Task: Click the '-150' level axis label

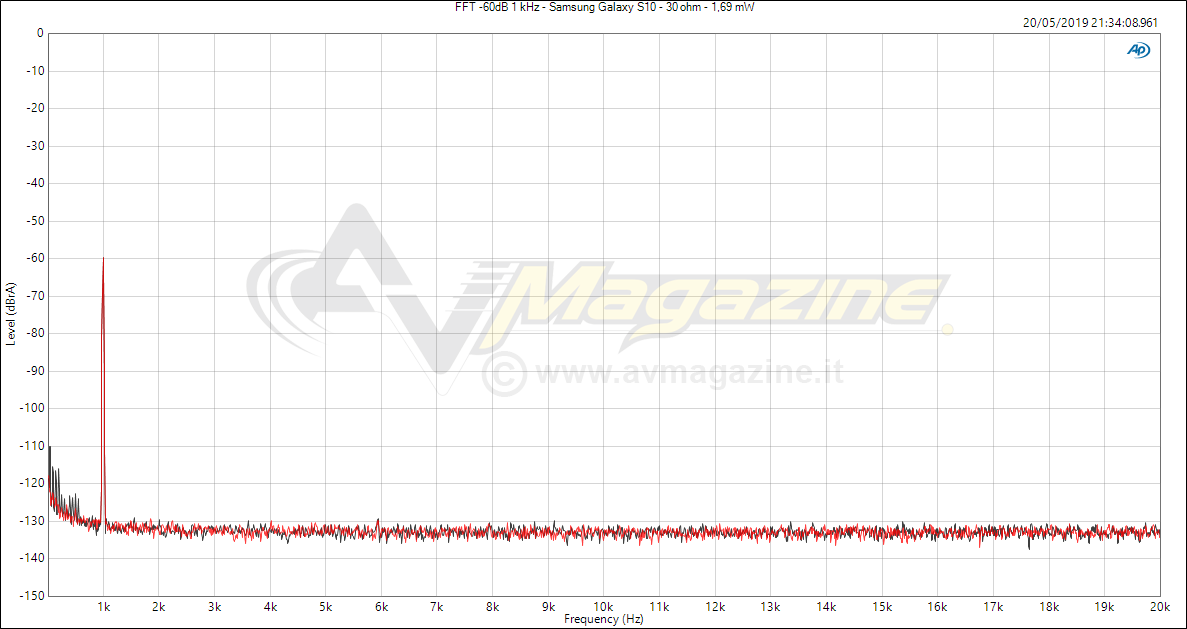Action: (x=32, y=596)
